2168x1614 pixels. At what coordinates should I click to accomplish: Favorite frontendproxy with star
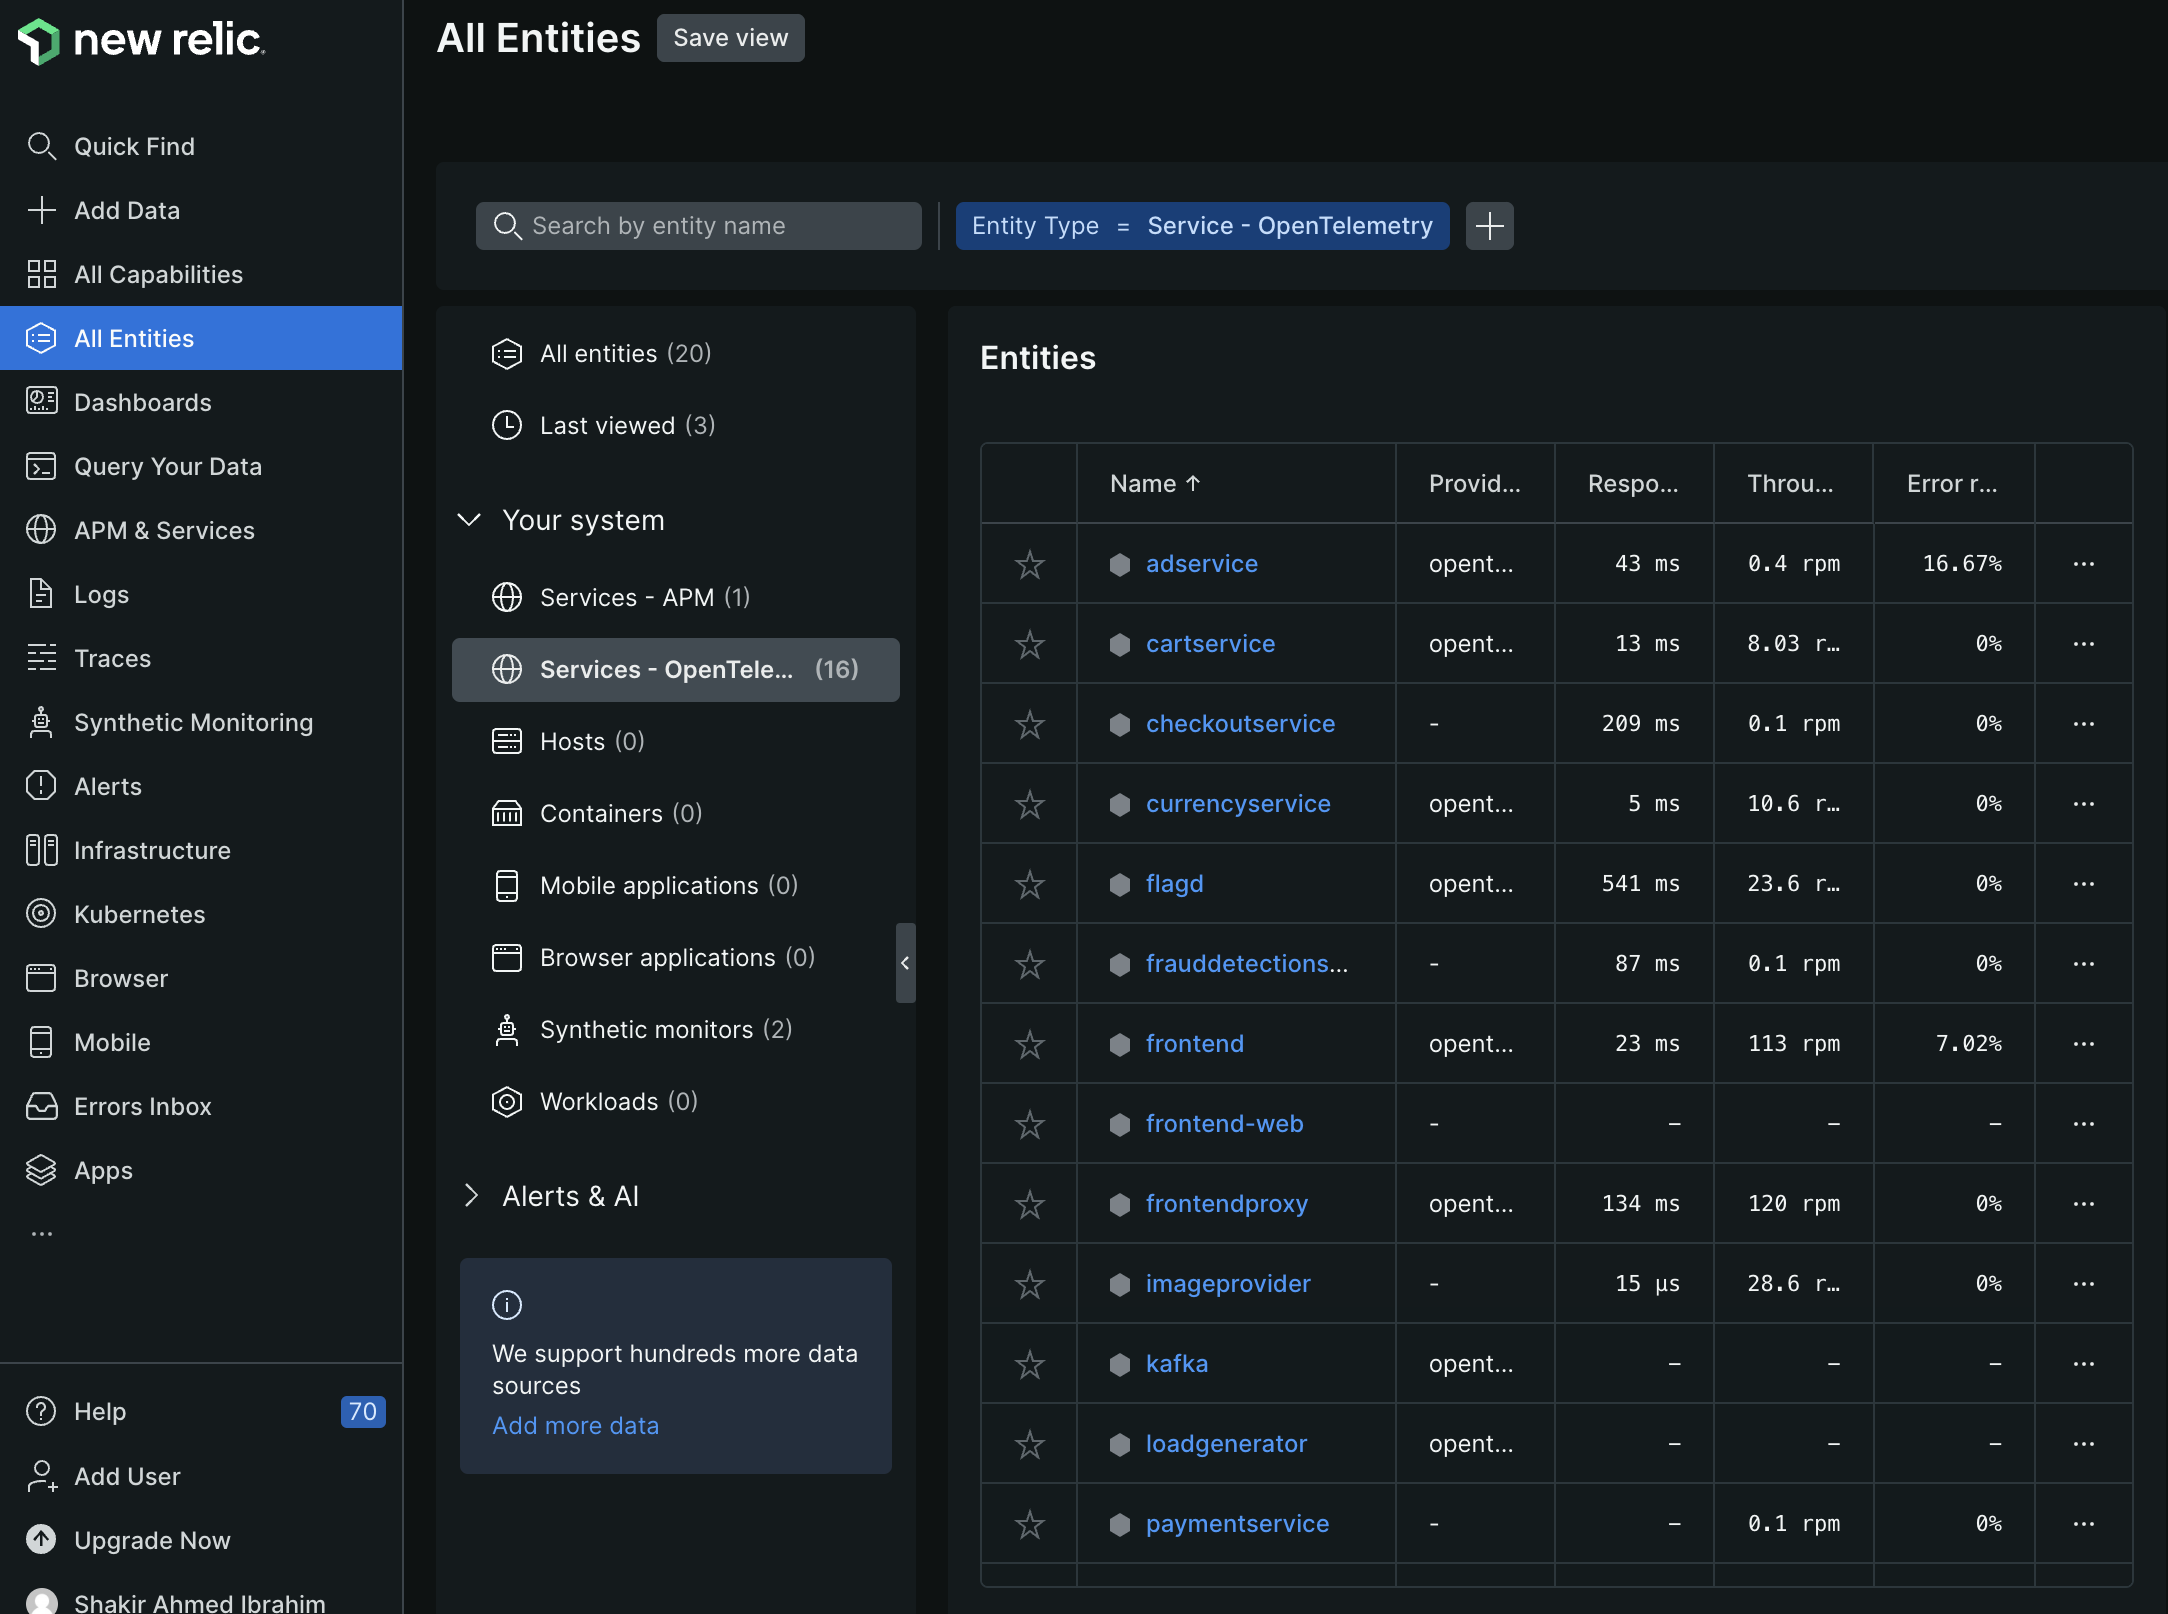[x=1030, y=1204]
